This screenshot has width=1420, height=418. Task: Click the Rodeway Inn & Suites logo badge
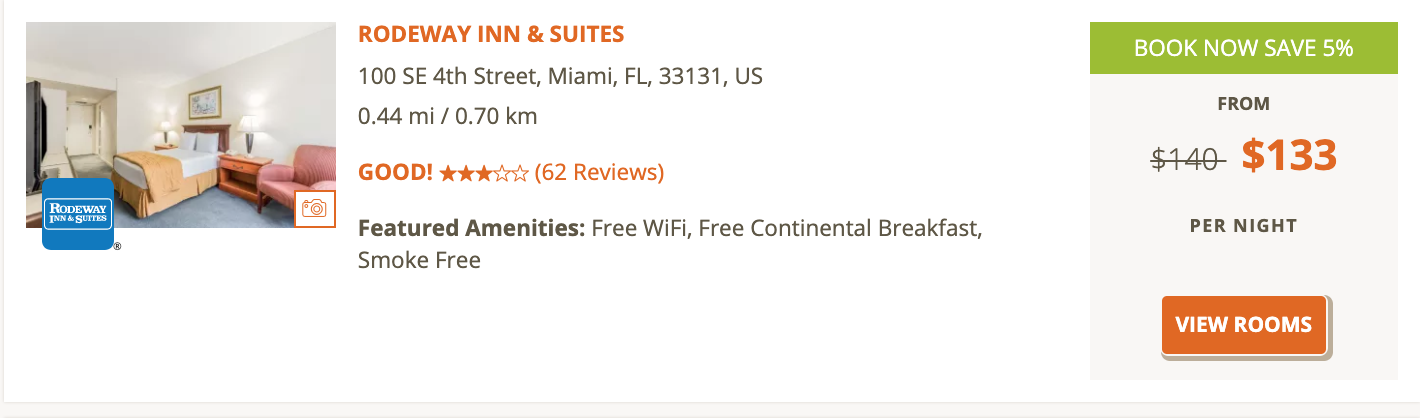[77, 214]
